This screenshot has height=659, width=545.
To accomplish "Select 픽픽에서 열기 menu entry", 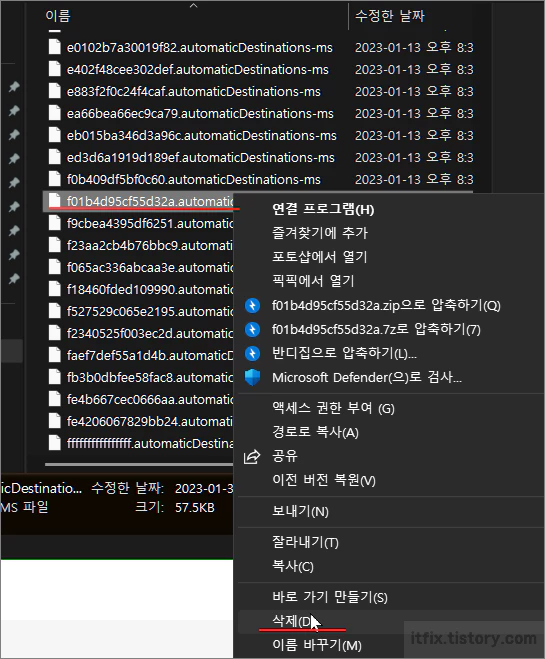I will 313,281.
